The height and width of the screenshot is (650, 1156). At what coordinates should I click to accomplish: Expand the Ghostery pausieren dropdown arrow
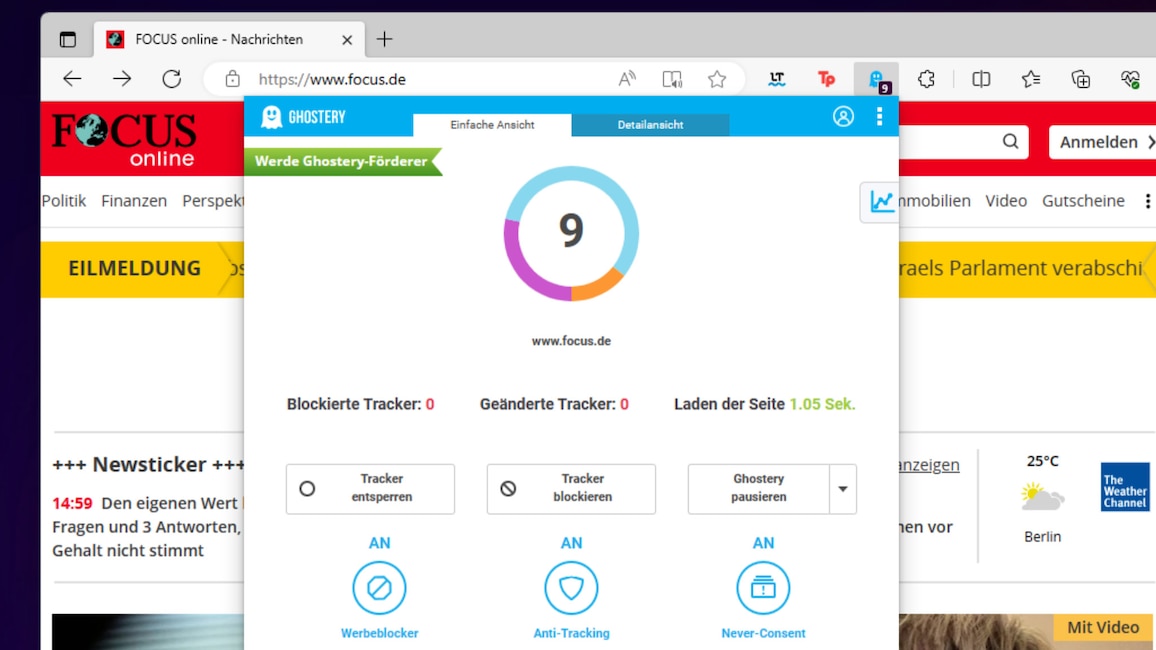843,489
